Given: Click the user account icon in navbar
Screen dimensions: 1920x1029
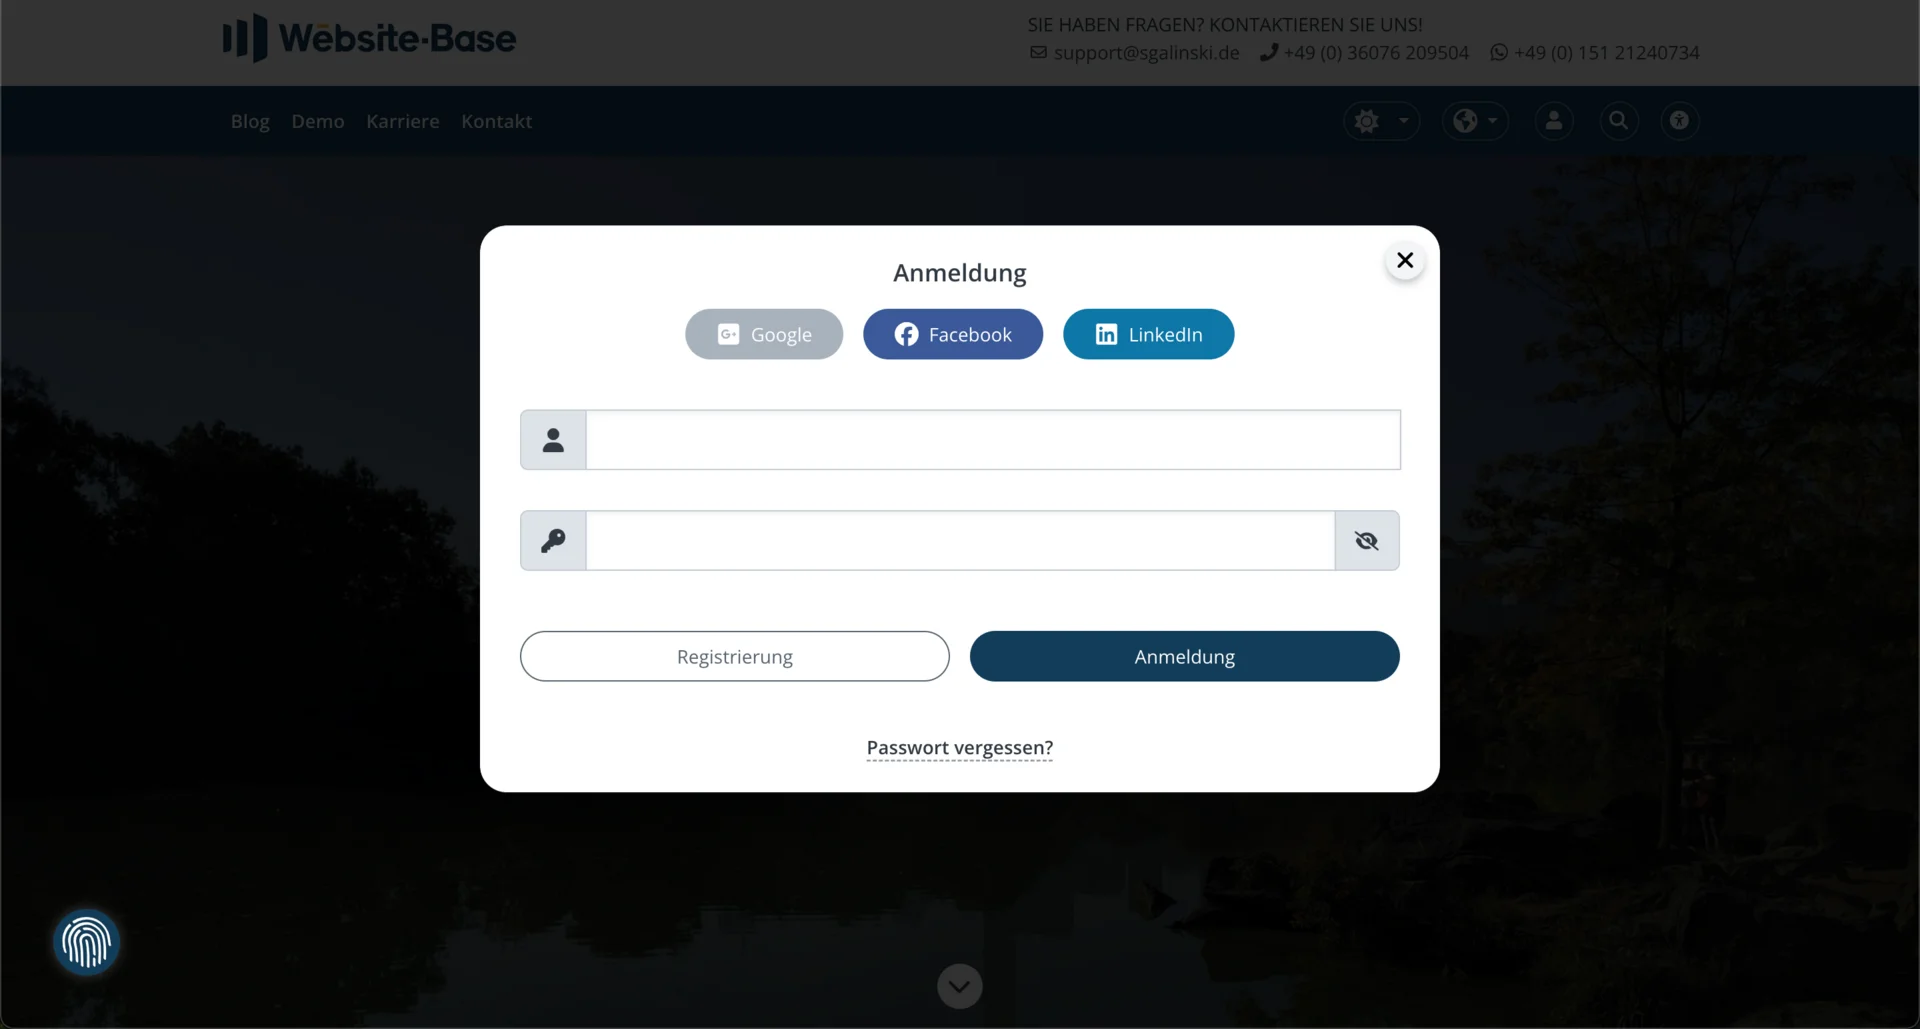Looking at the screenshot, I should click(x=1553, y=121).
